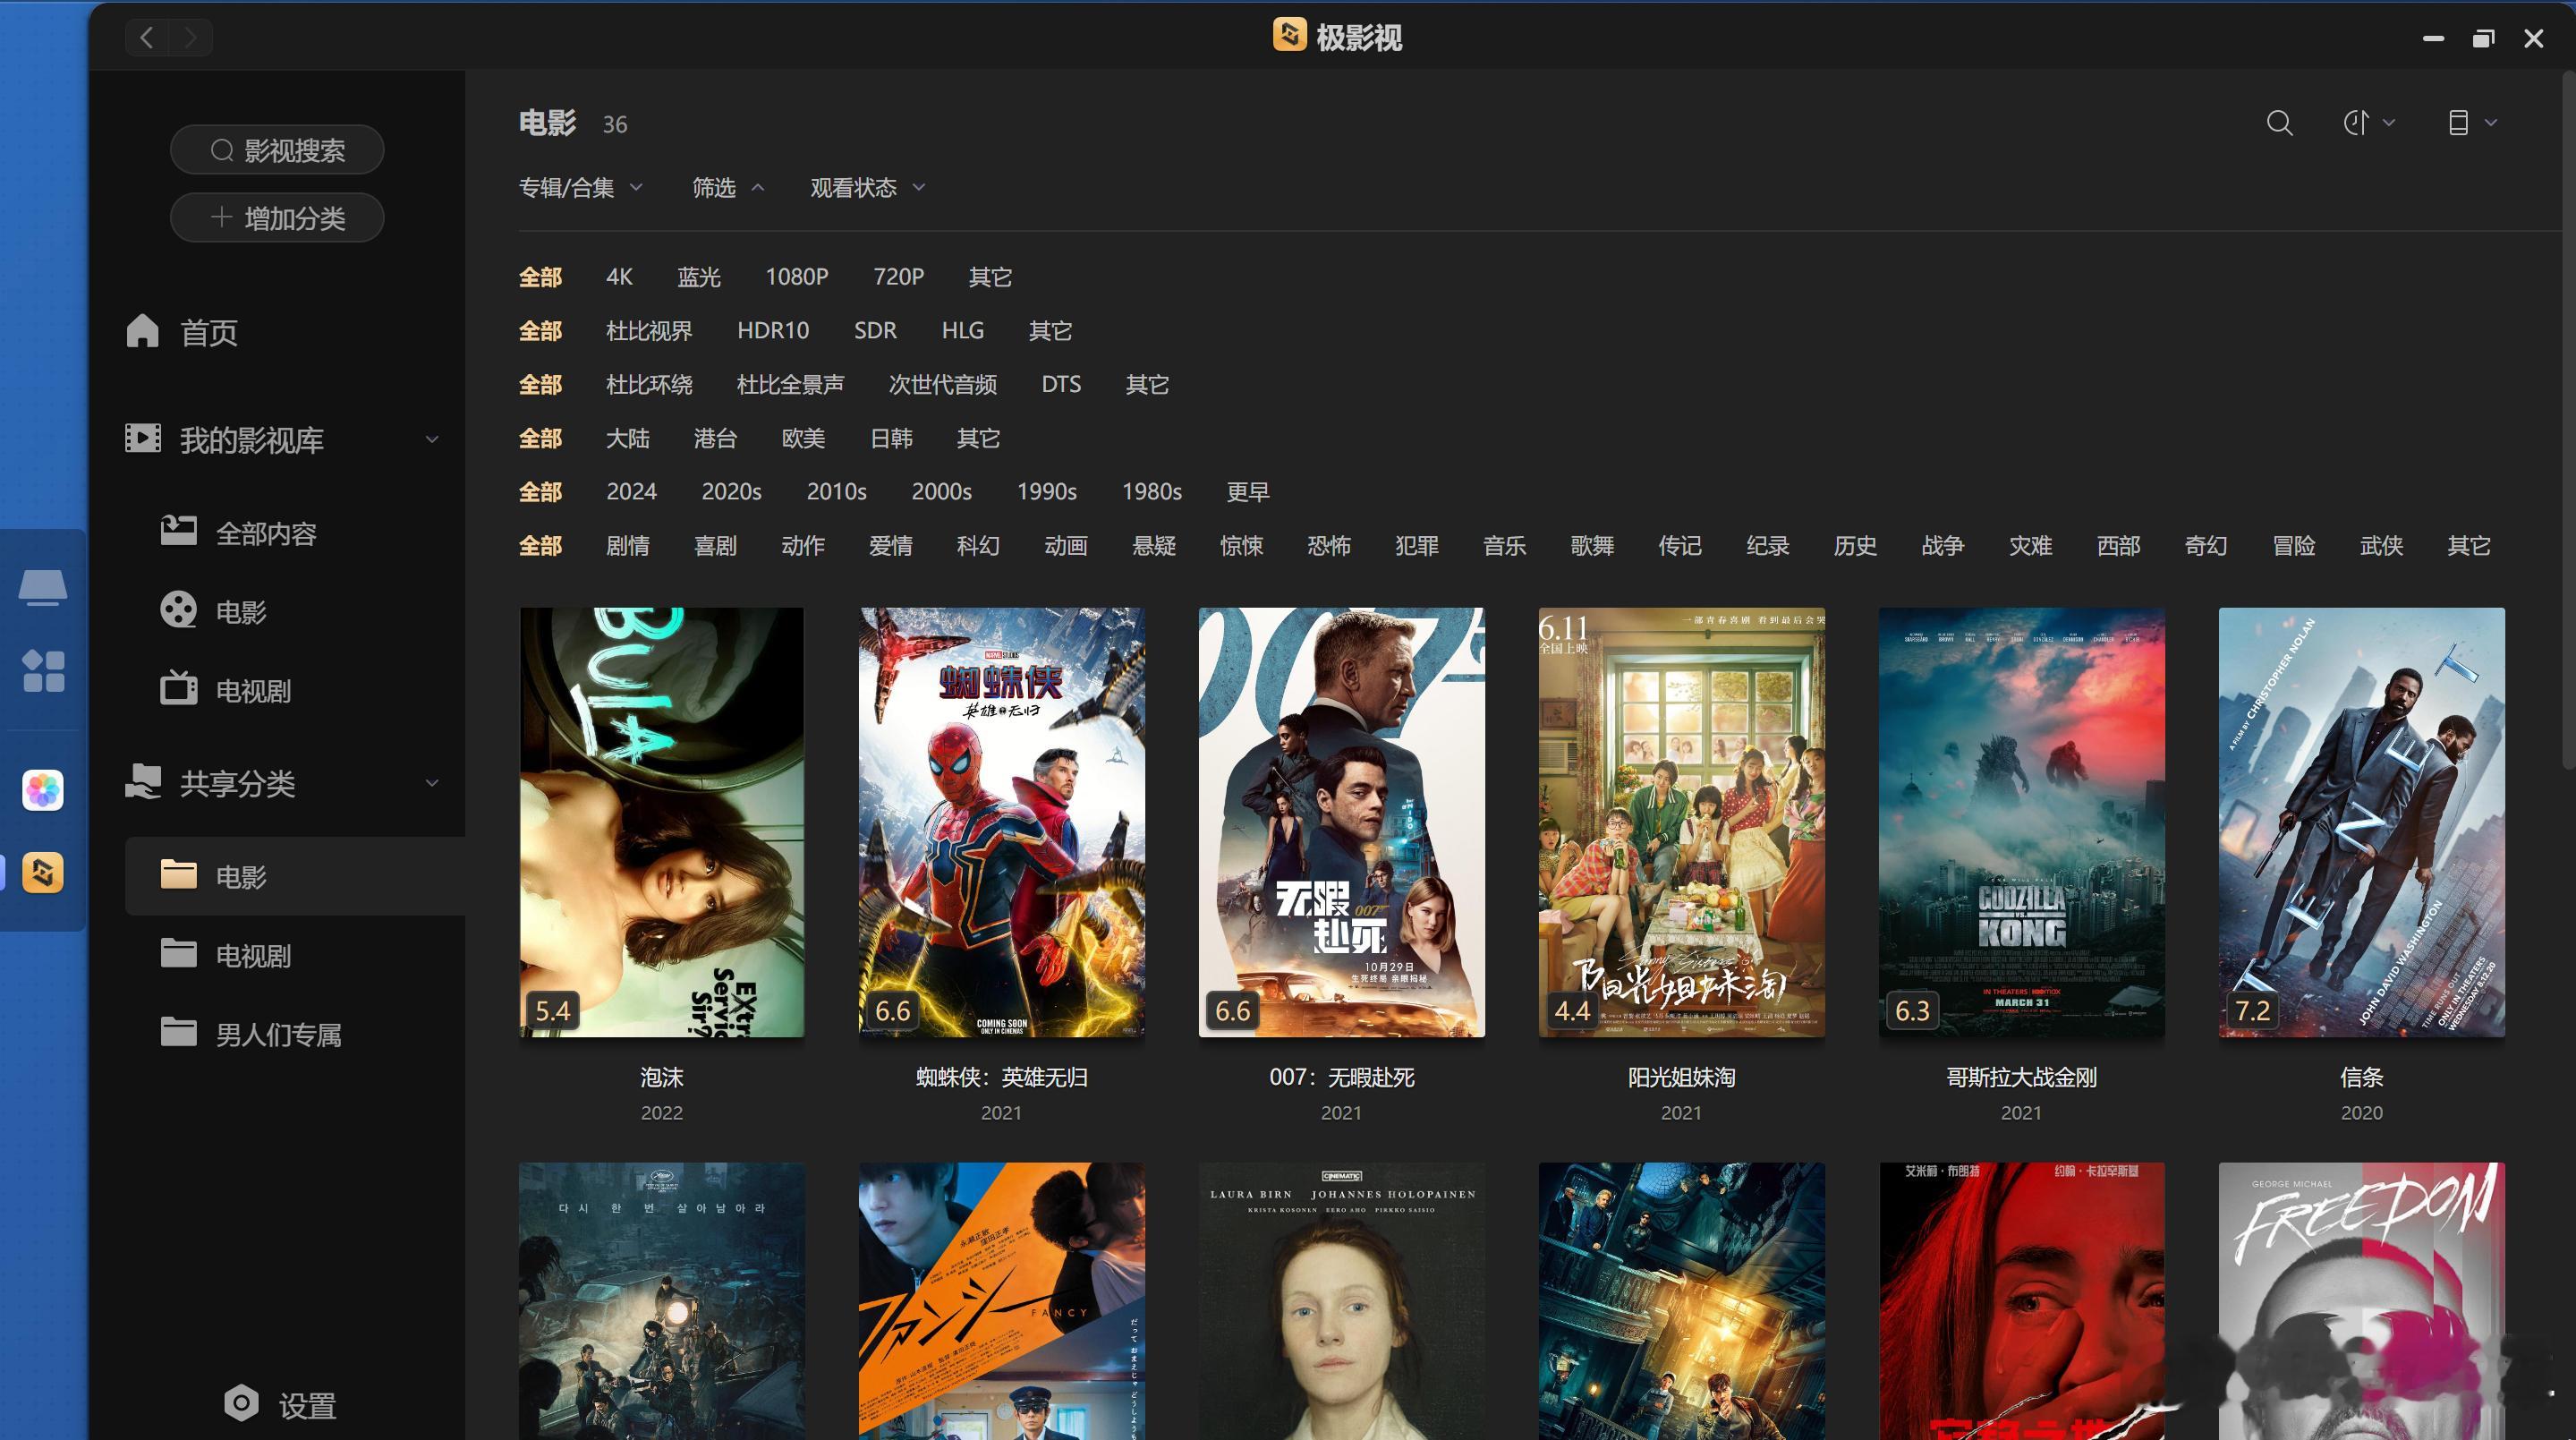Collapse the 筛选 filter panel
The image size is (2576, 1440).
coord(729,188)
